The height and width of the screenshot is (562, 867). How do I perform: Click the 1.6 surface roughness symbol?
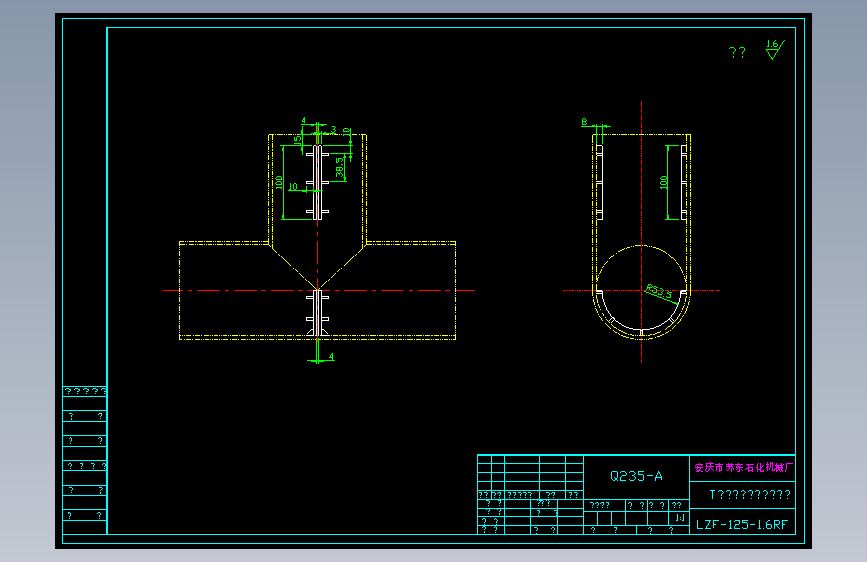click(x=775, y=49)
